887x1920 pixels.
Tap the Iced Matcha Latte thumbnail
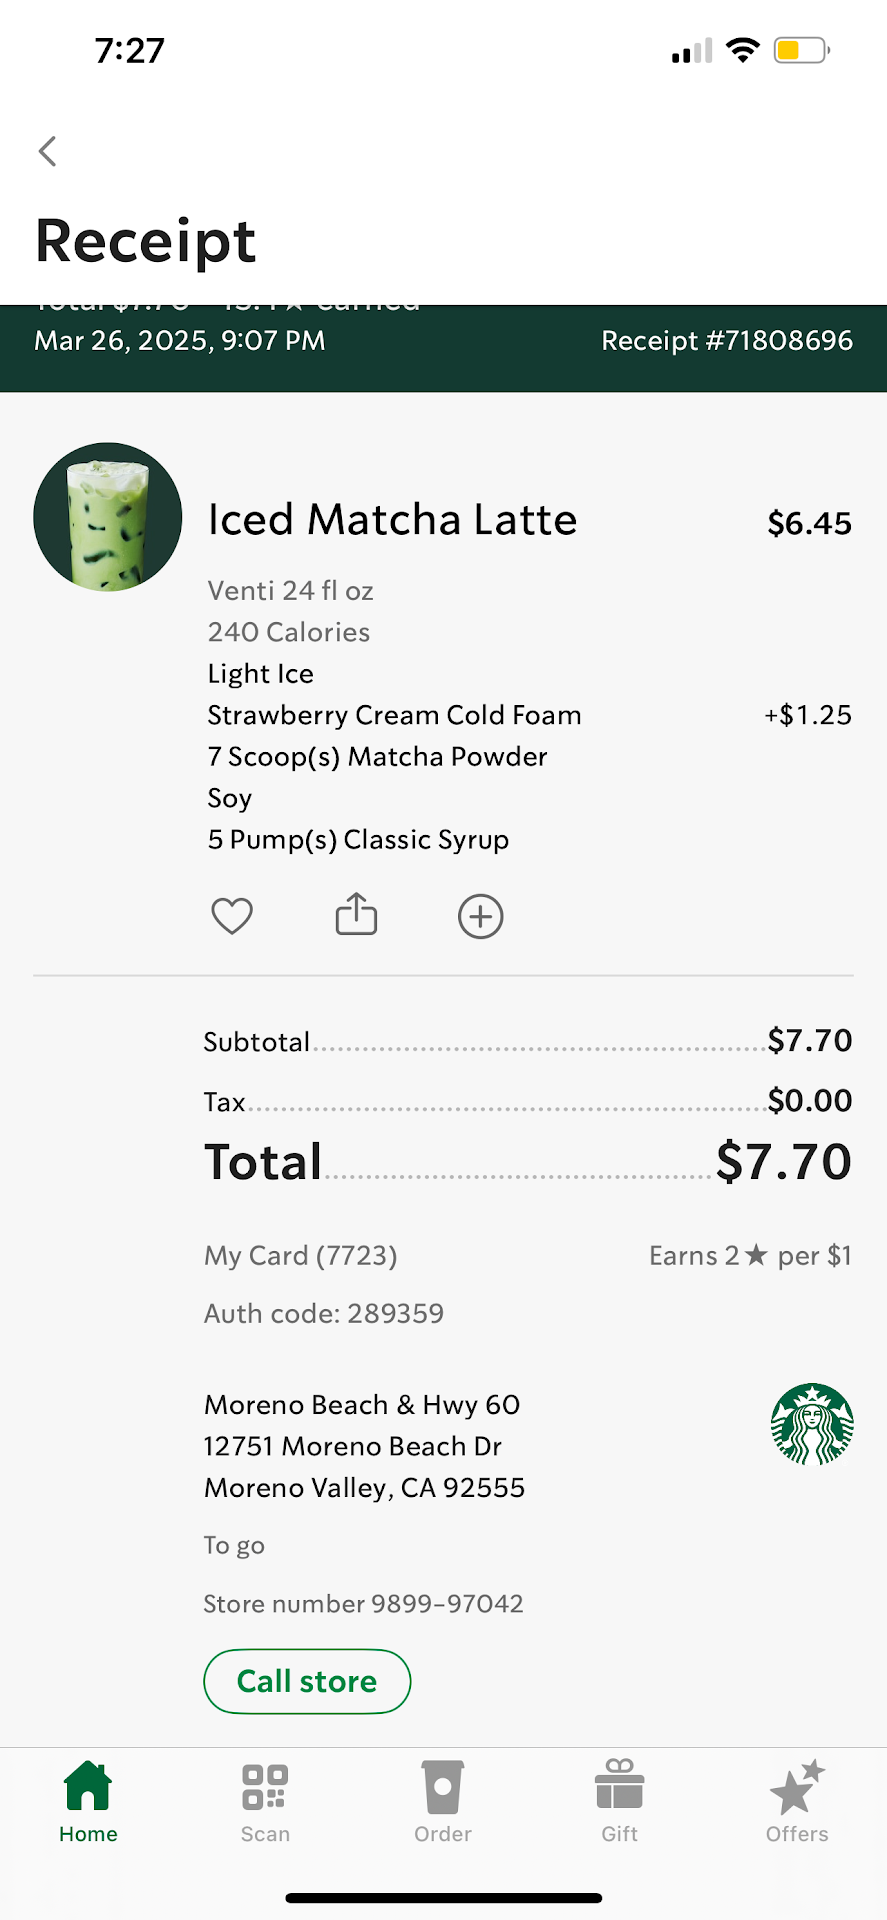pos(108,517)
